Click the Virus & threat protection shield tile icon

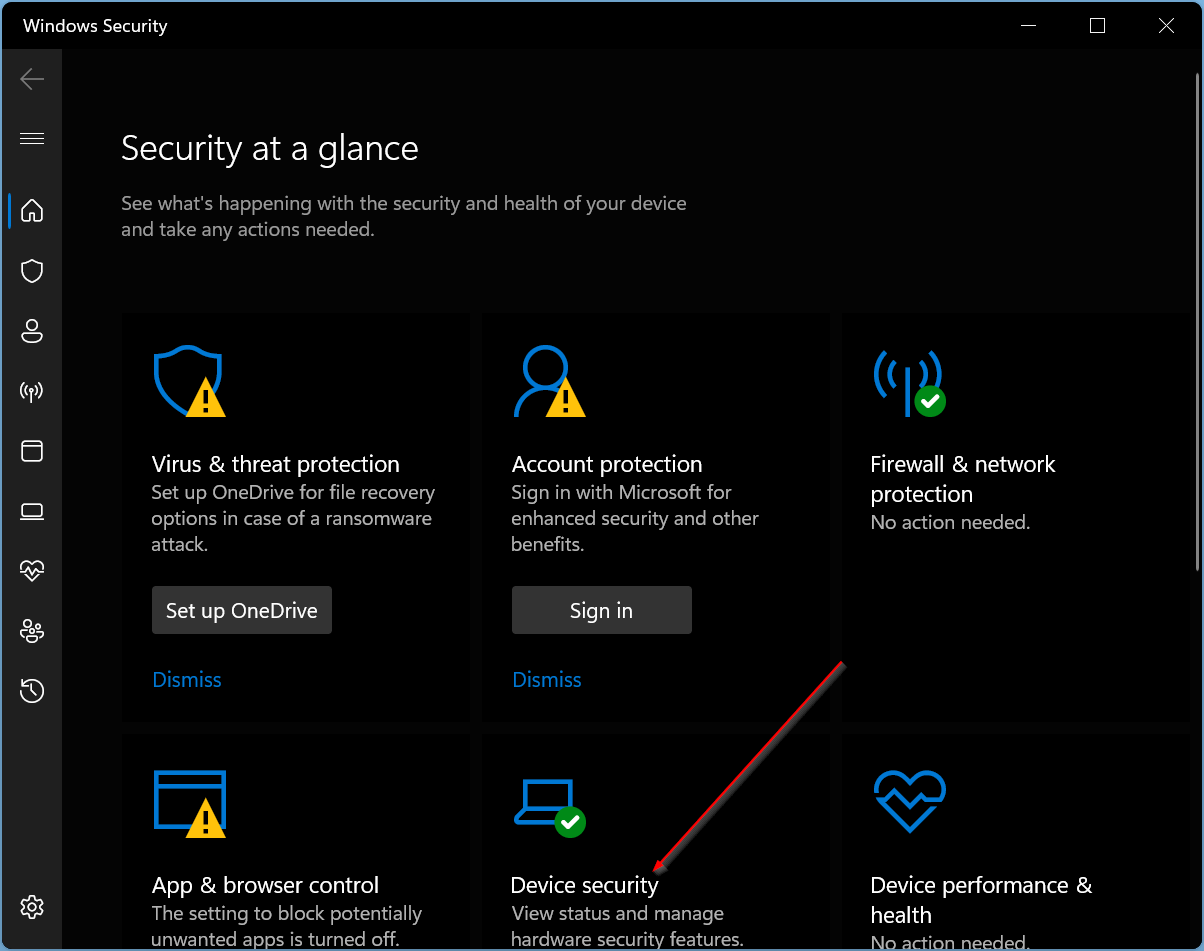click(189, 382)
